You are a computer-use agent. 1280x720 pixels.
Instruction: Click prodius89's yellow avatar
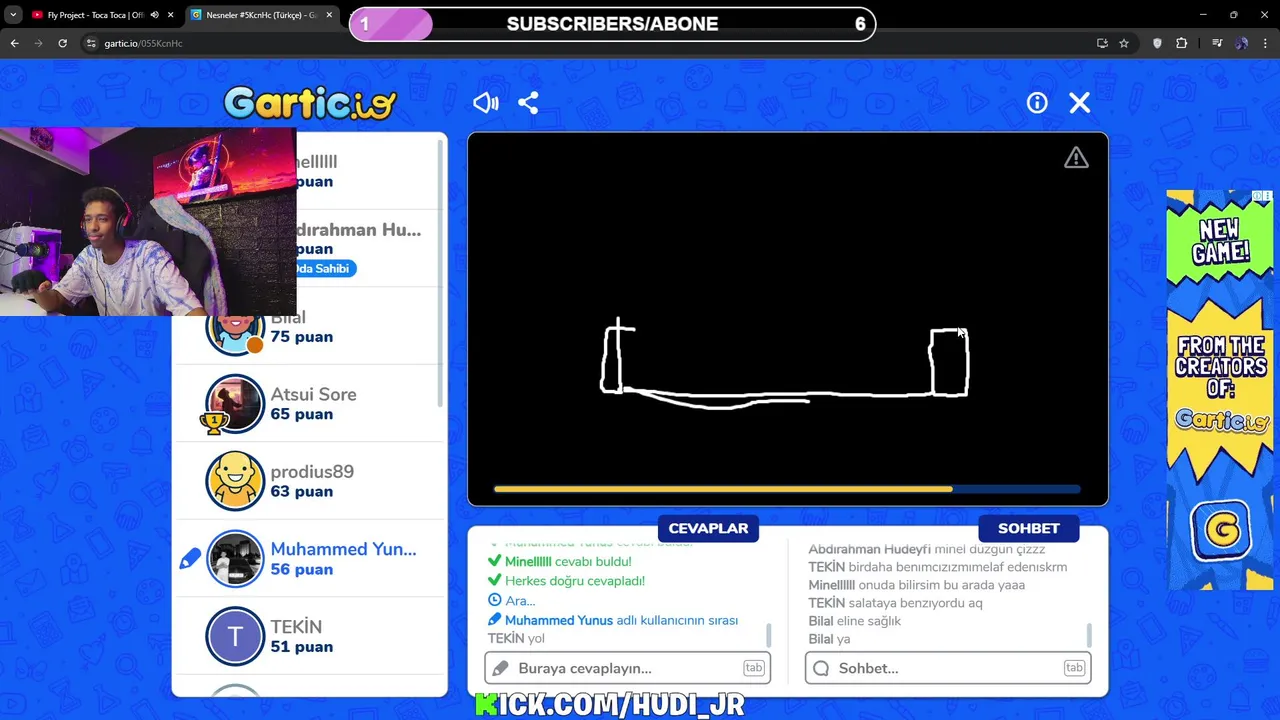[x=235, y=481]
